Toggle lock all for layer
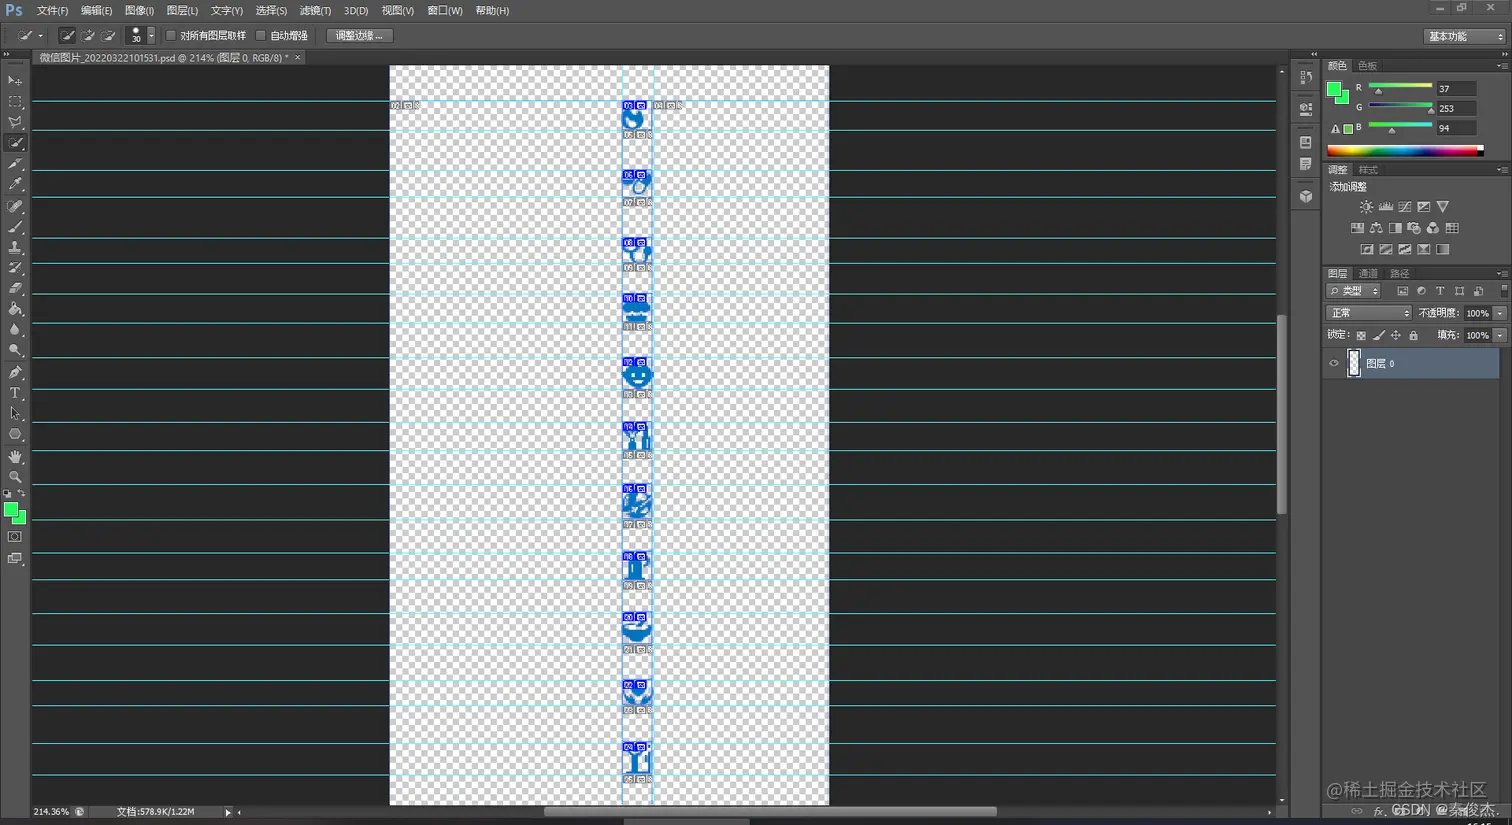This screenshot has height=825, width=1512. (x=1413, y=335)
